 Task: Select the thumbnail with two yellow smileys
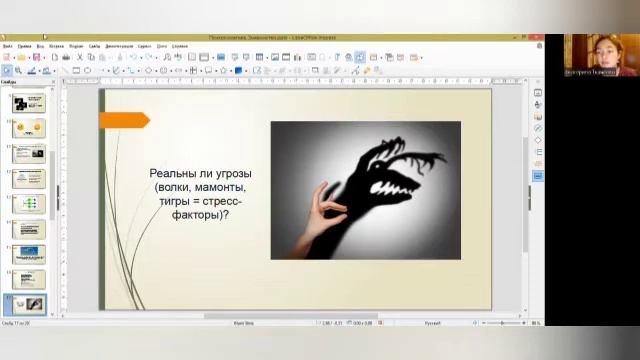pyautogui.click(x=29, y=128)
